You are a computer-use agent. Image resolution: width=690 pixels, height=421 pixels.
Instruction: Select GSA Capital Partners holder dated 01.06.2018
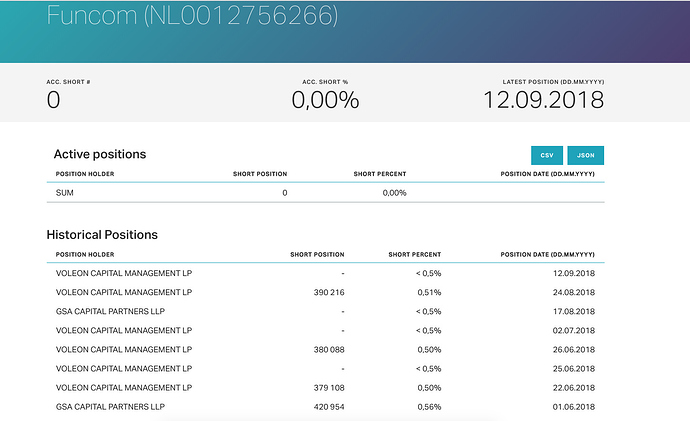(110, 407)
